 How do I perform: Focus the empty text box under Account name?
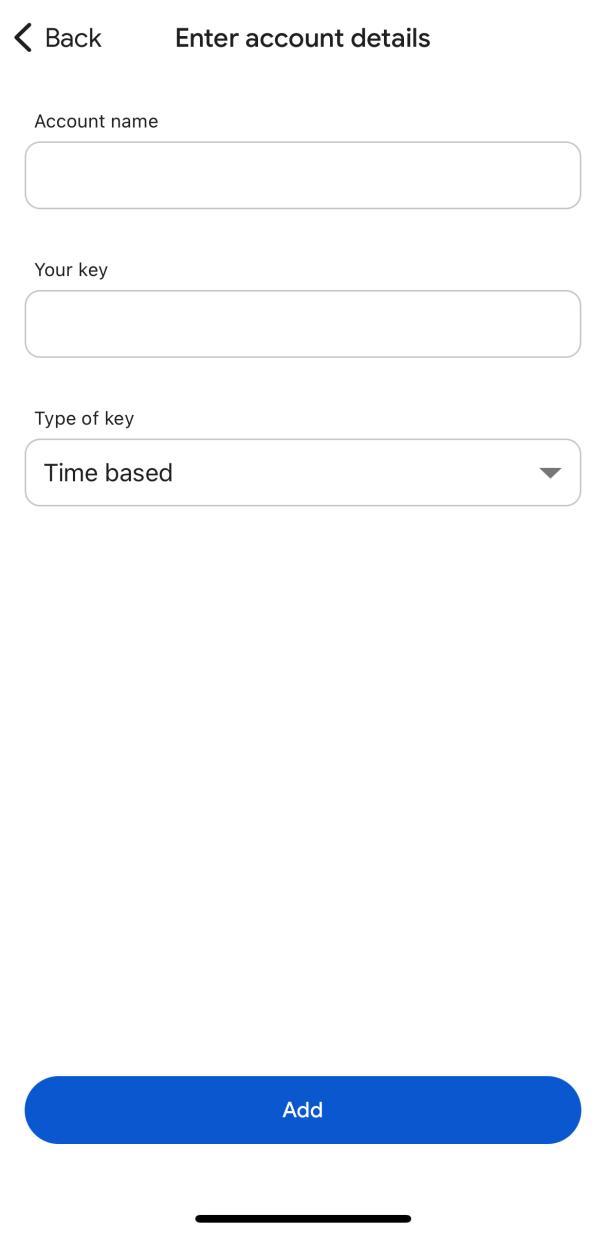(x=303, y=175)
